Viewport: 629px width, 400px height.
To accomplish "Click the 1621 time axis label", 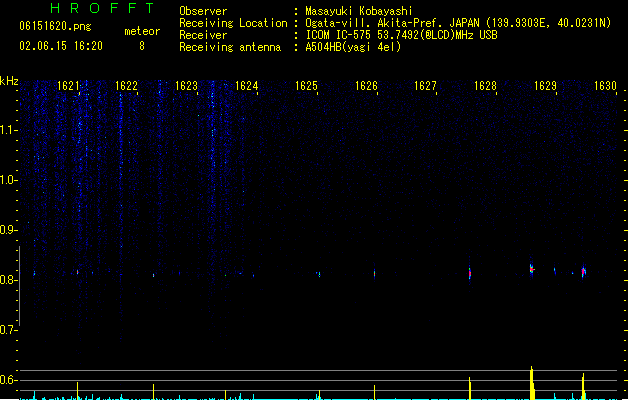I will [68, 86].
